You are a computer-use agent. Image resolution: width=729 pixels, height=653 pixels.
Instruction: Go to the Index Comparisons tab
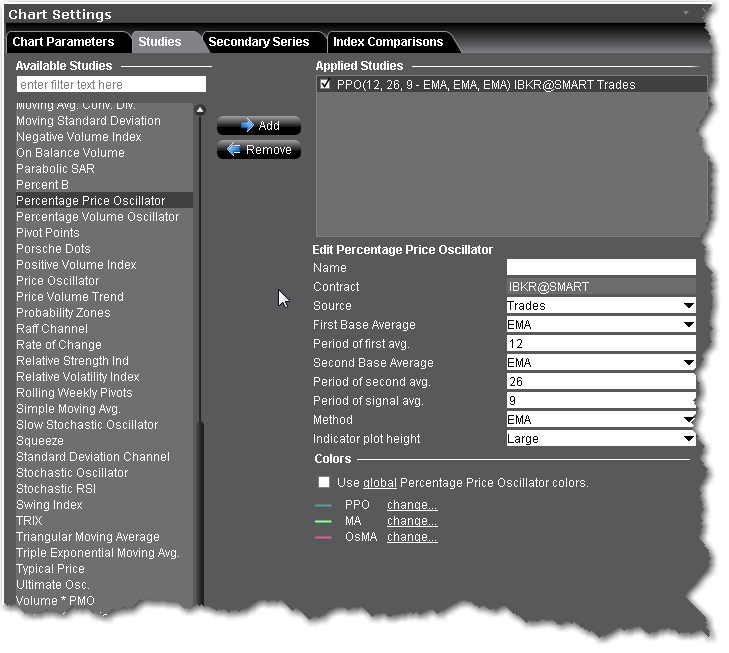click(x=387, y=42)
